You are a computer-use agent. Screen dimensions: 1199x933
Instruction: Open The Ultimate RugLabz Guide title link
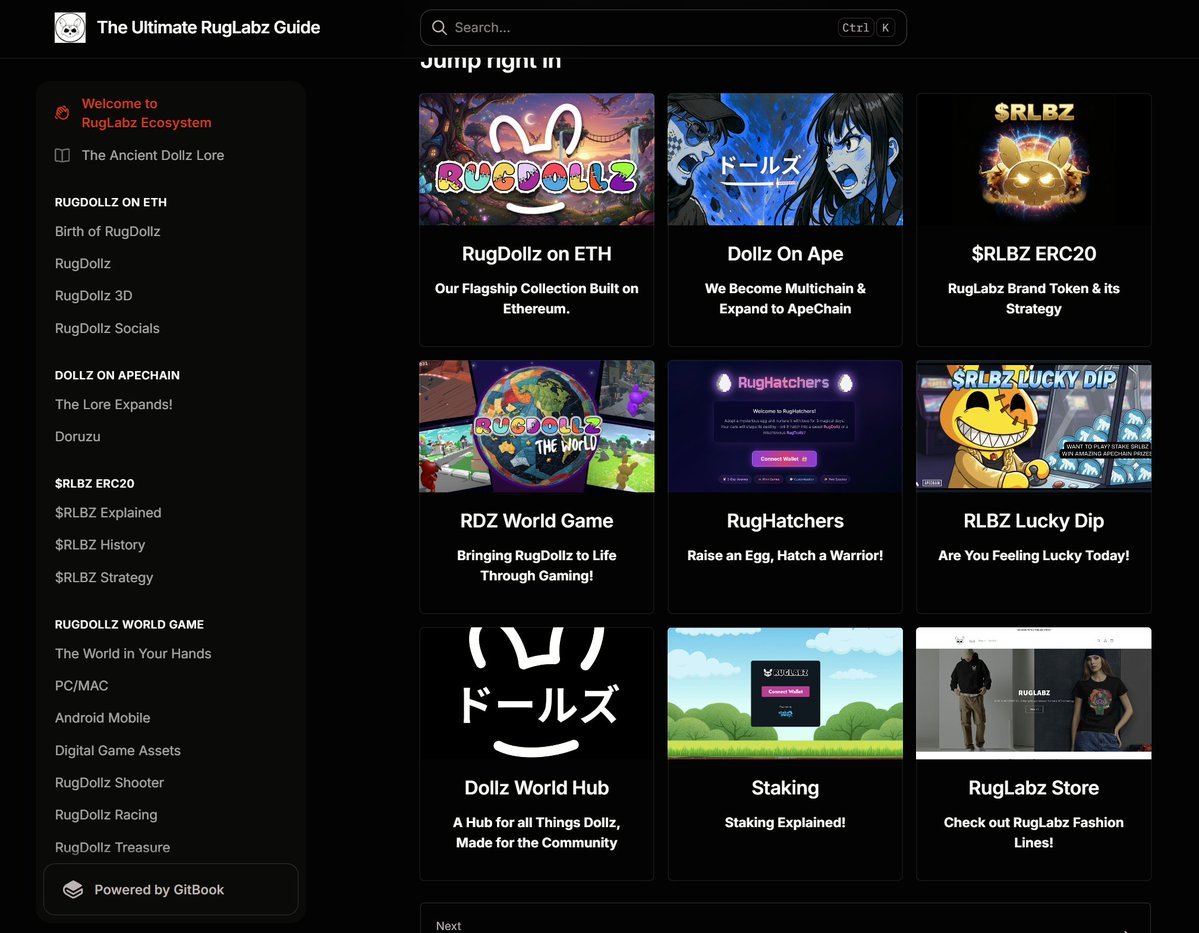pyautogui.click(x=208, y=28)
